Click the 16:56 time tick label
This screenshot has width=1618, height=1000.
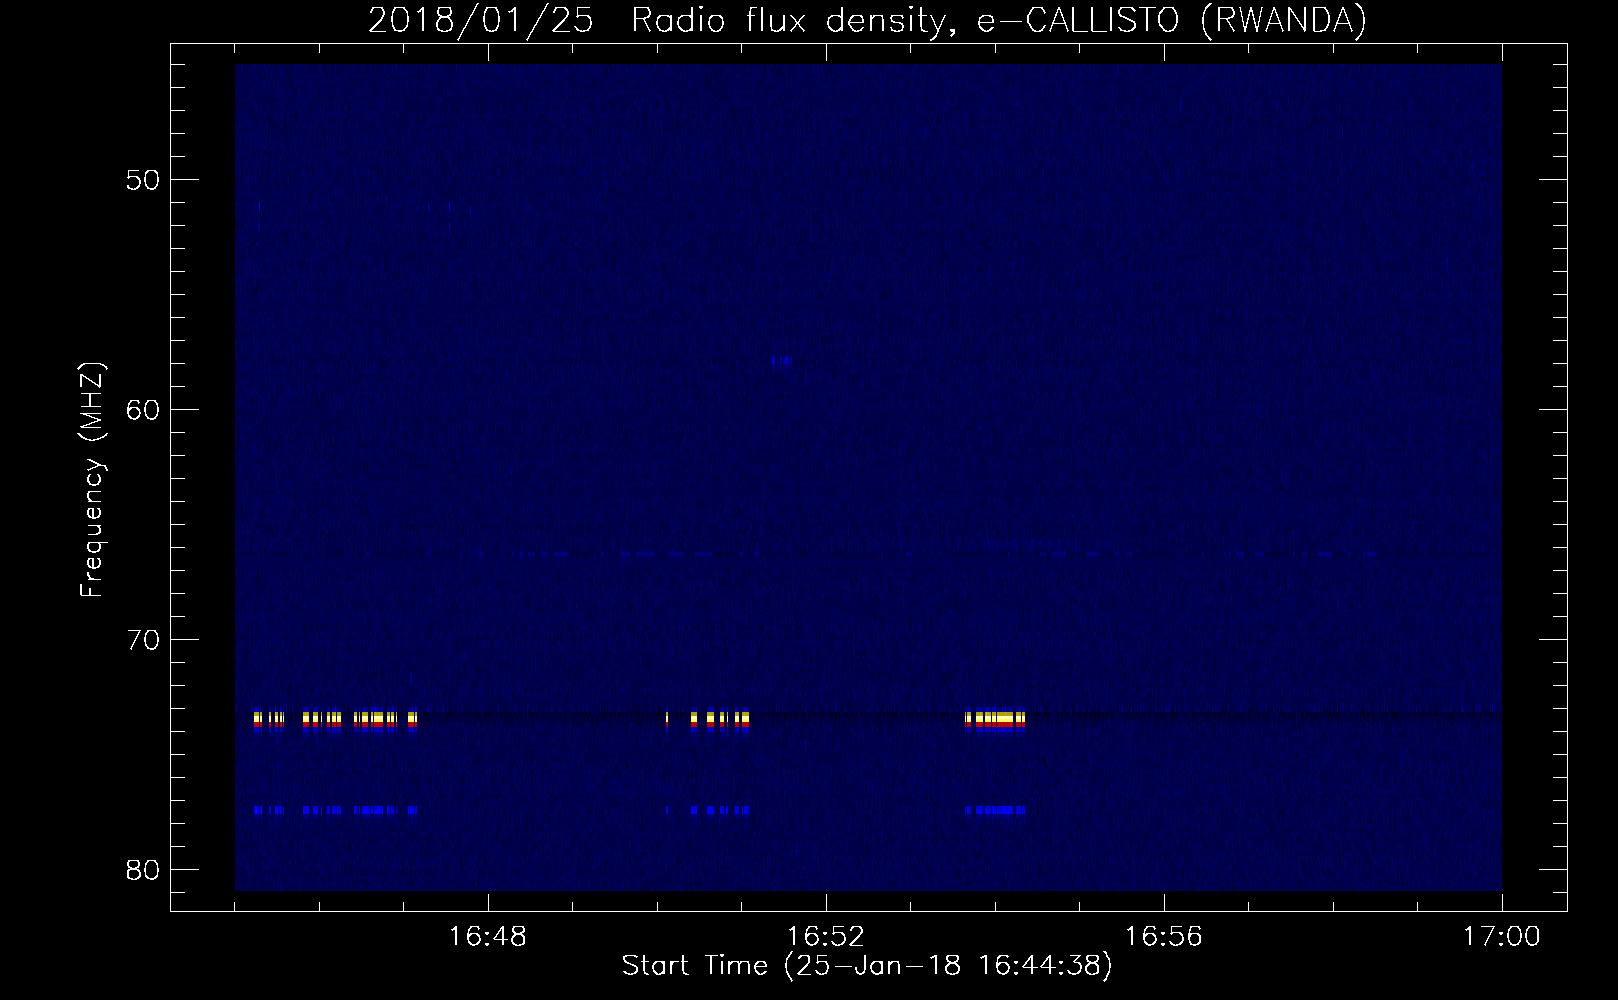[1164, 937]
